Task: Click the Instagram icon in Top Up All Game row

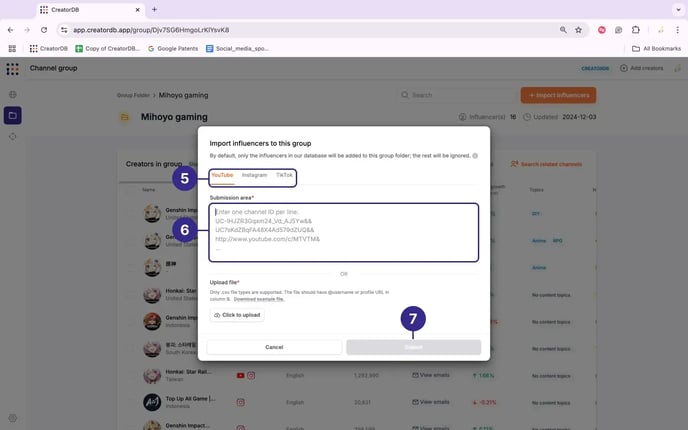Action: 240,402
